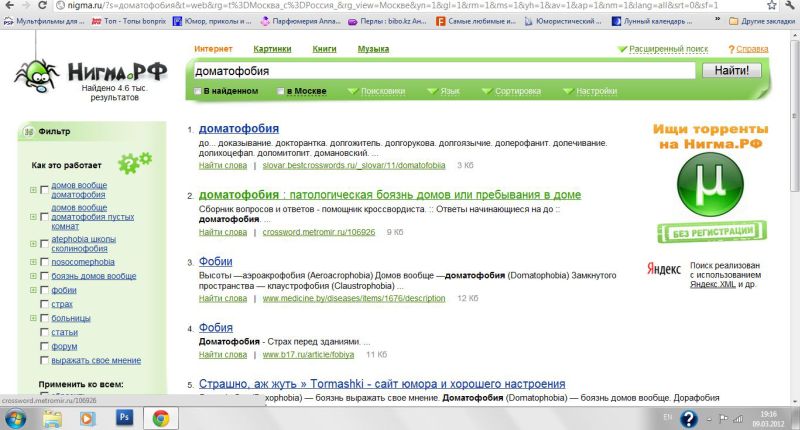
Task: Check the 'форум' filter checkbox
Action: (44, 346)
